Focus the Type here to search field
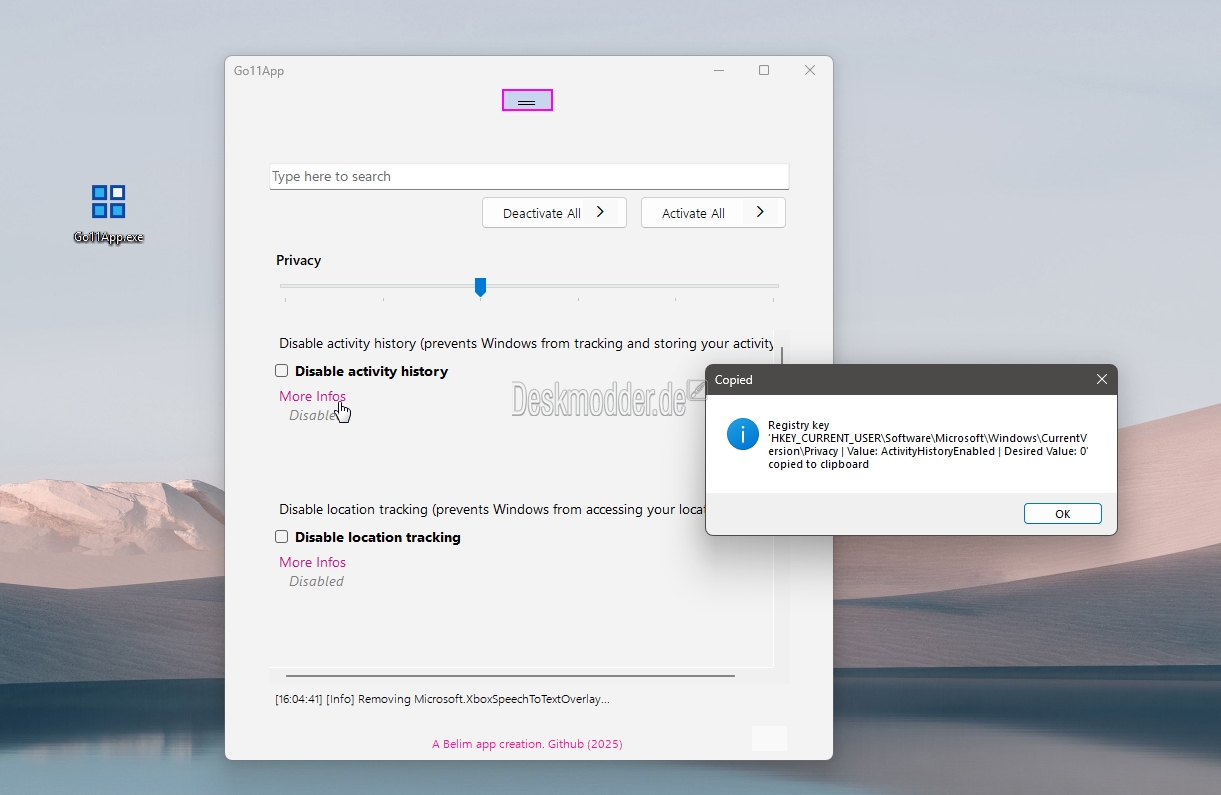This screenshot has height=795, width=1221. [x=529, y=177]
